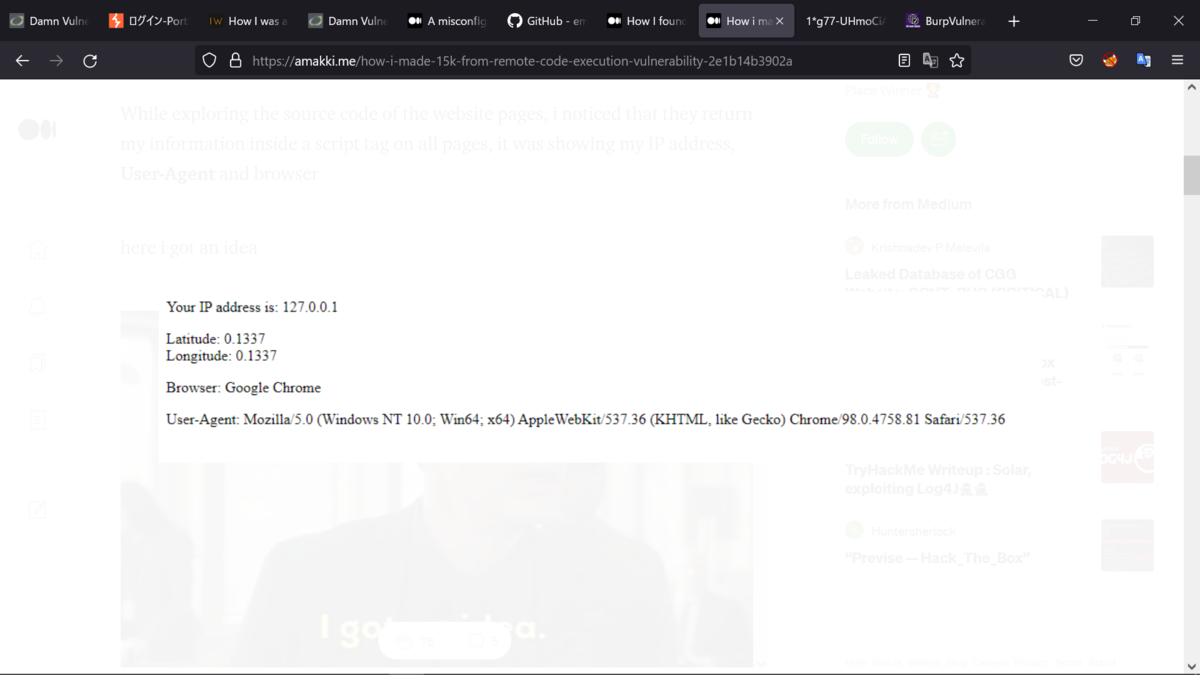Click the 'Longitude: 0.1337' line
1200x675 pixels.
coord(221,355)
